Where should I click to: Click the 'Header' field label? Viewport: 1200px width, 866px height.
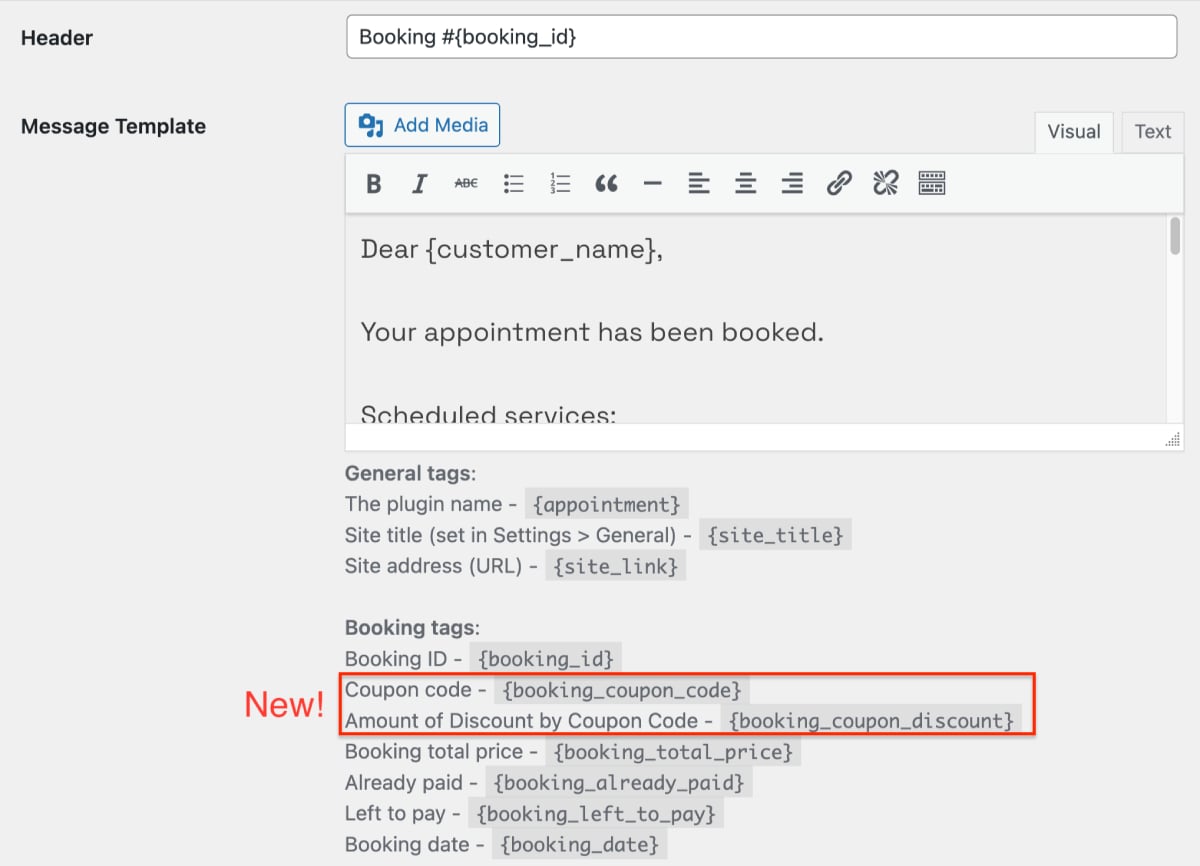57,38
